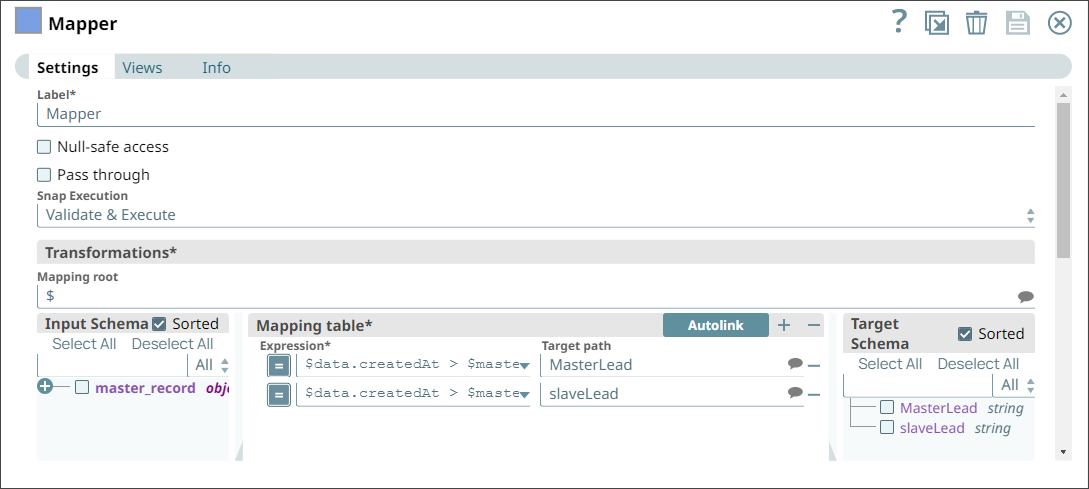Open expression bubble for Mapping root
The image size is (1089, 489).
[1026, 297]
